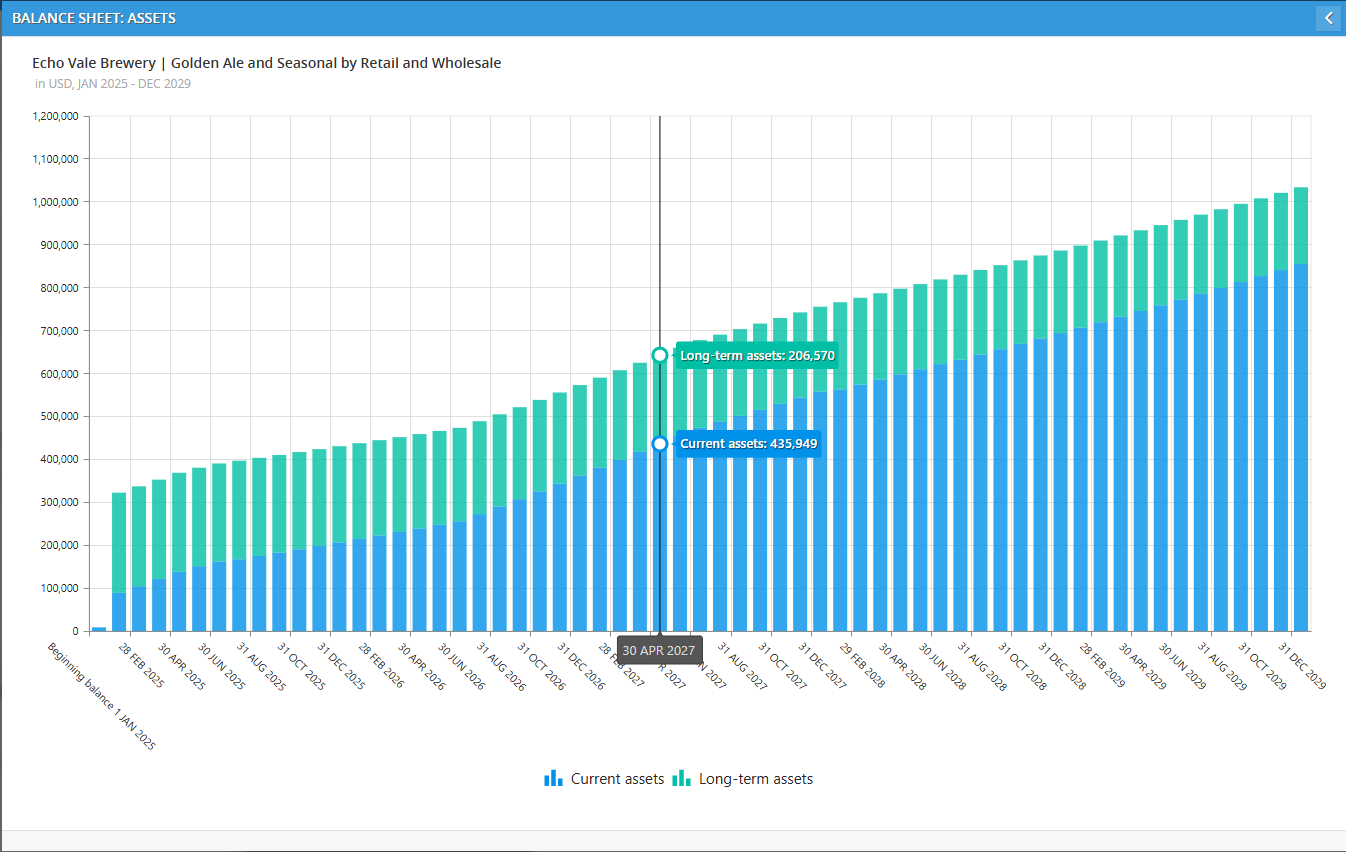Click green segment of the last bar
The width and height of the screenshot is (1346, 852).
pyautogui.click(x=1301, y=225)
